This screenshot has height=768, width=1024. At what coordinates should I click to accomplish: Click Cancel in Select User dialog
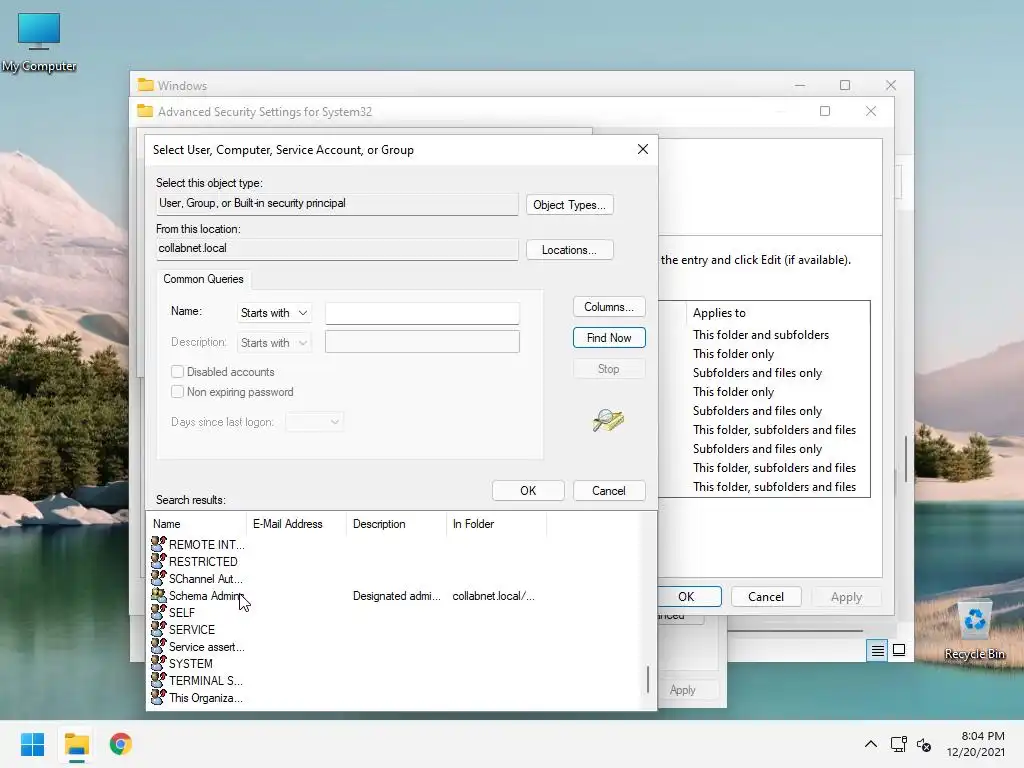[x=609, y=490]
